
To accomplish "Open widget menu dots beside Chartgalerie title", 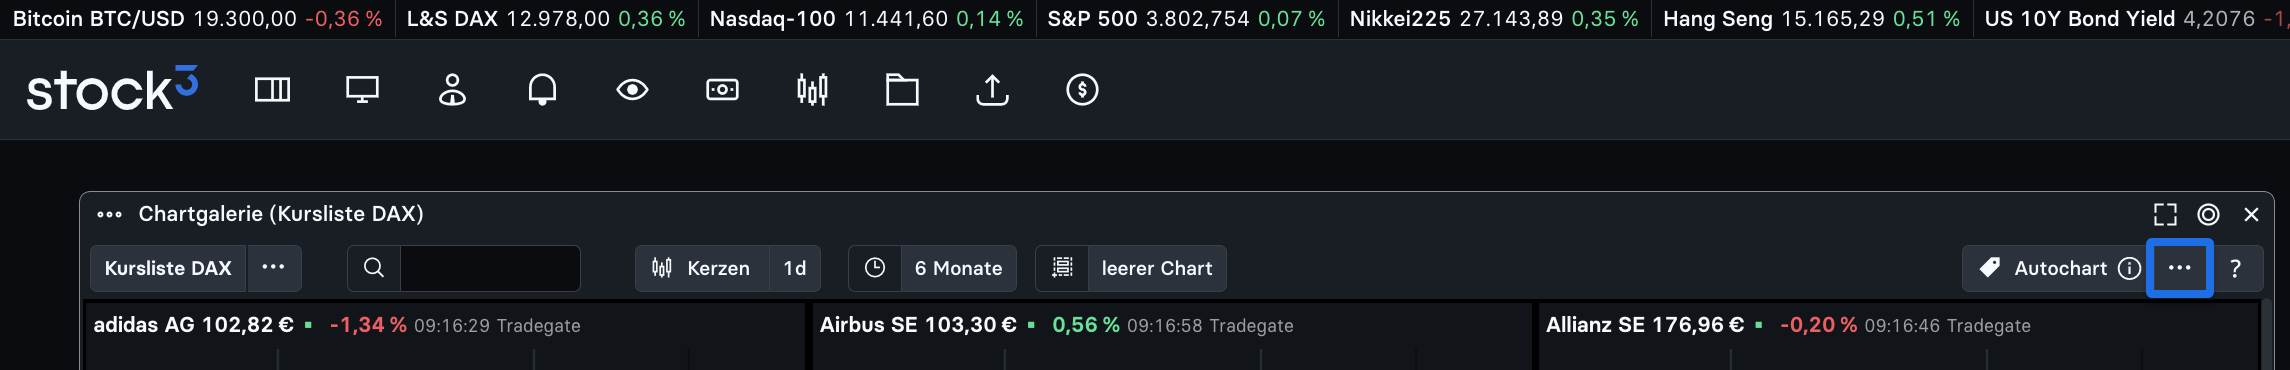I will [x=109, y=214].
